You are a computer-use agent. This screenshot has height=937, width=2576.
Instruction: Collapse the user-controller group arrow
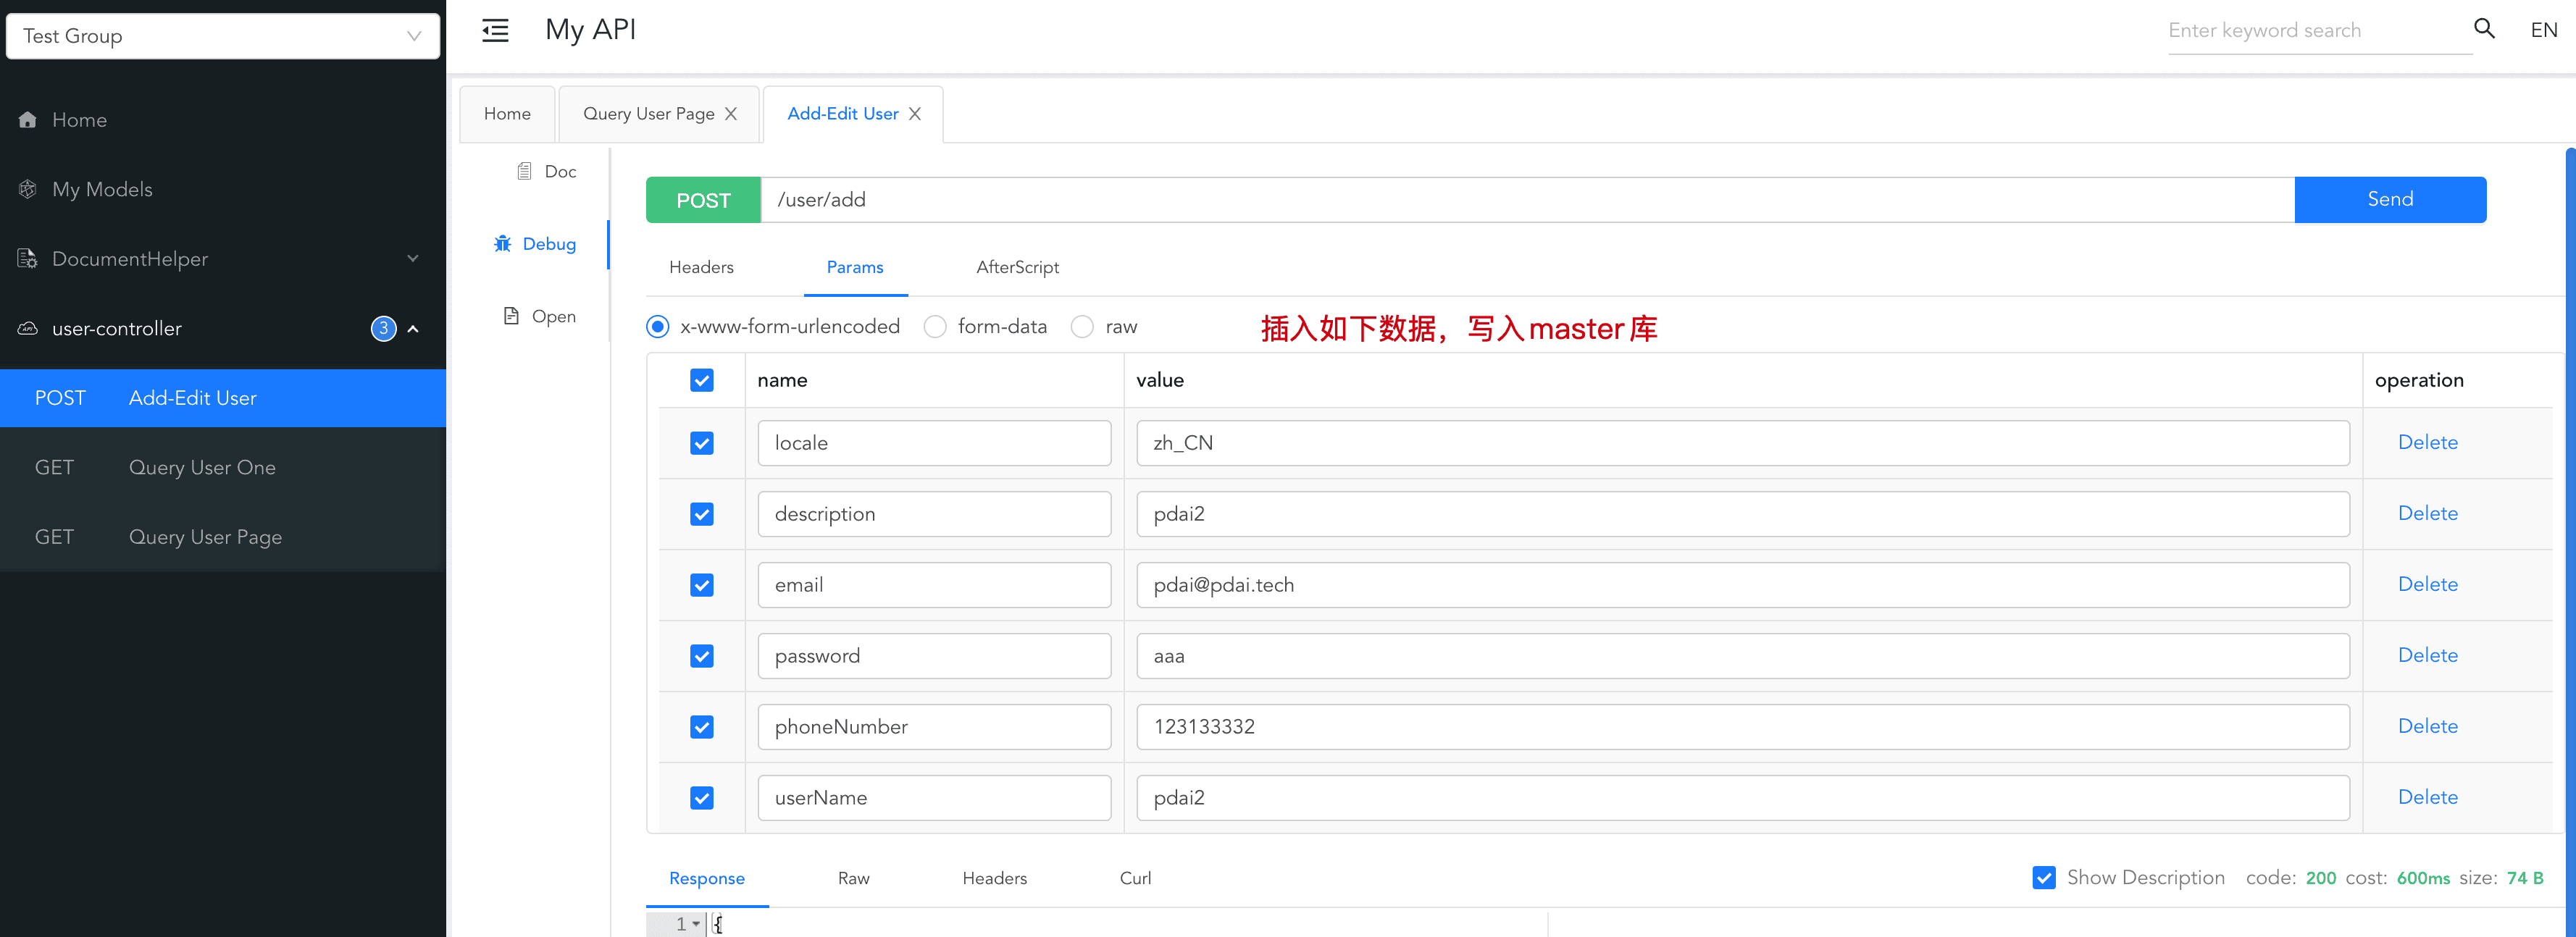point(413,329)
